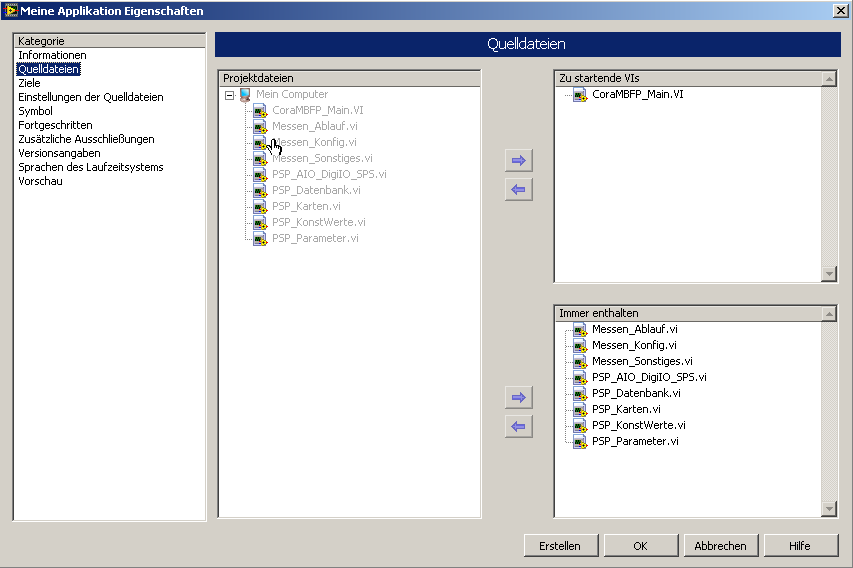Select PSP_Datenbank.vi text in Immer enthalten
The image size is (853, 568).
pos(636,393)
